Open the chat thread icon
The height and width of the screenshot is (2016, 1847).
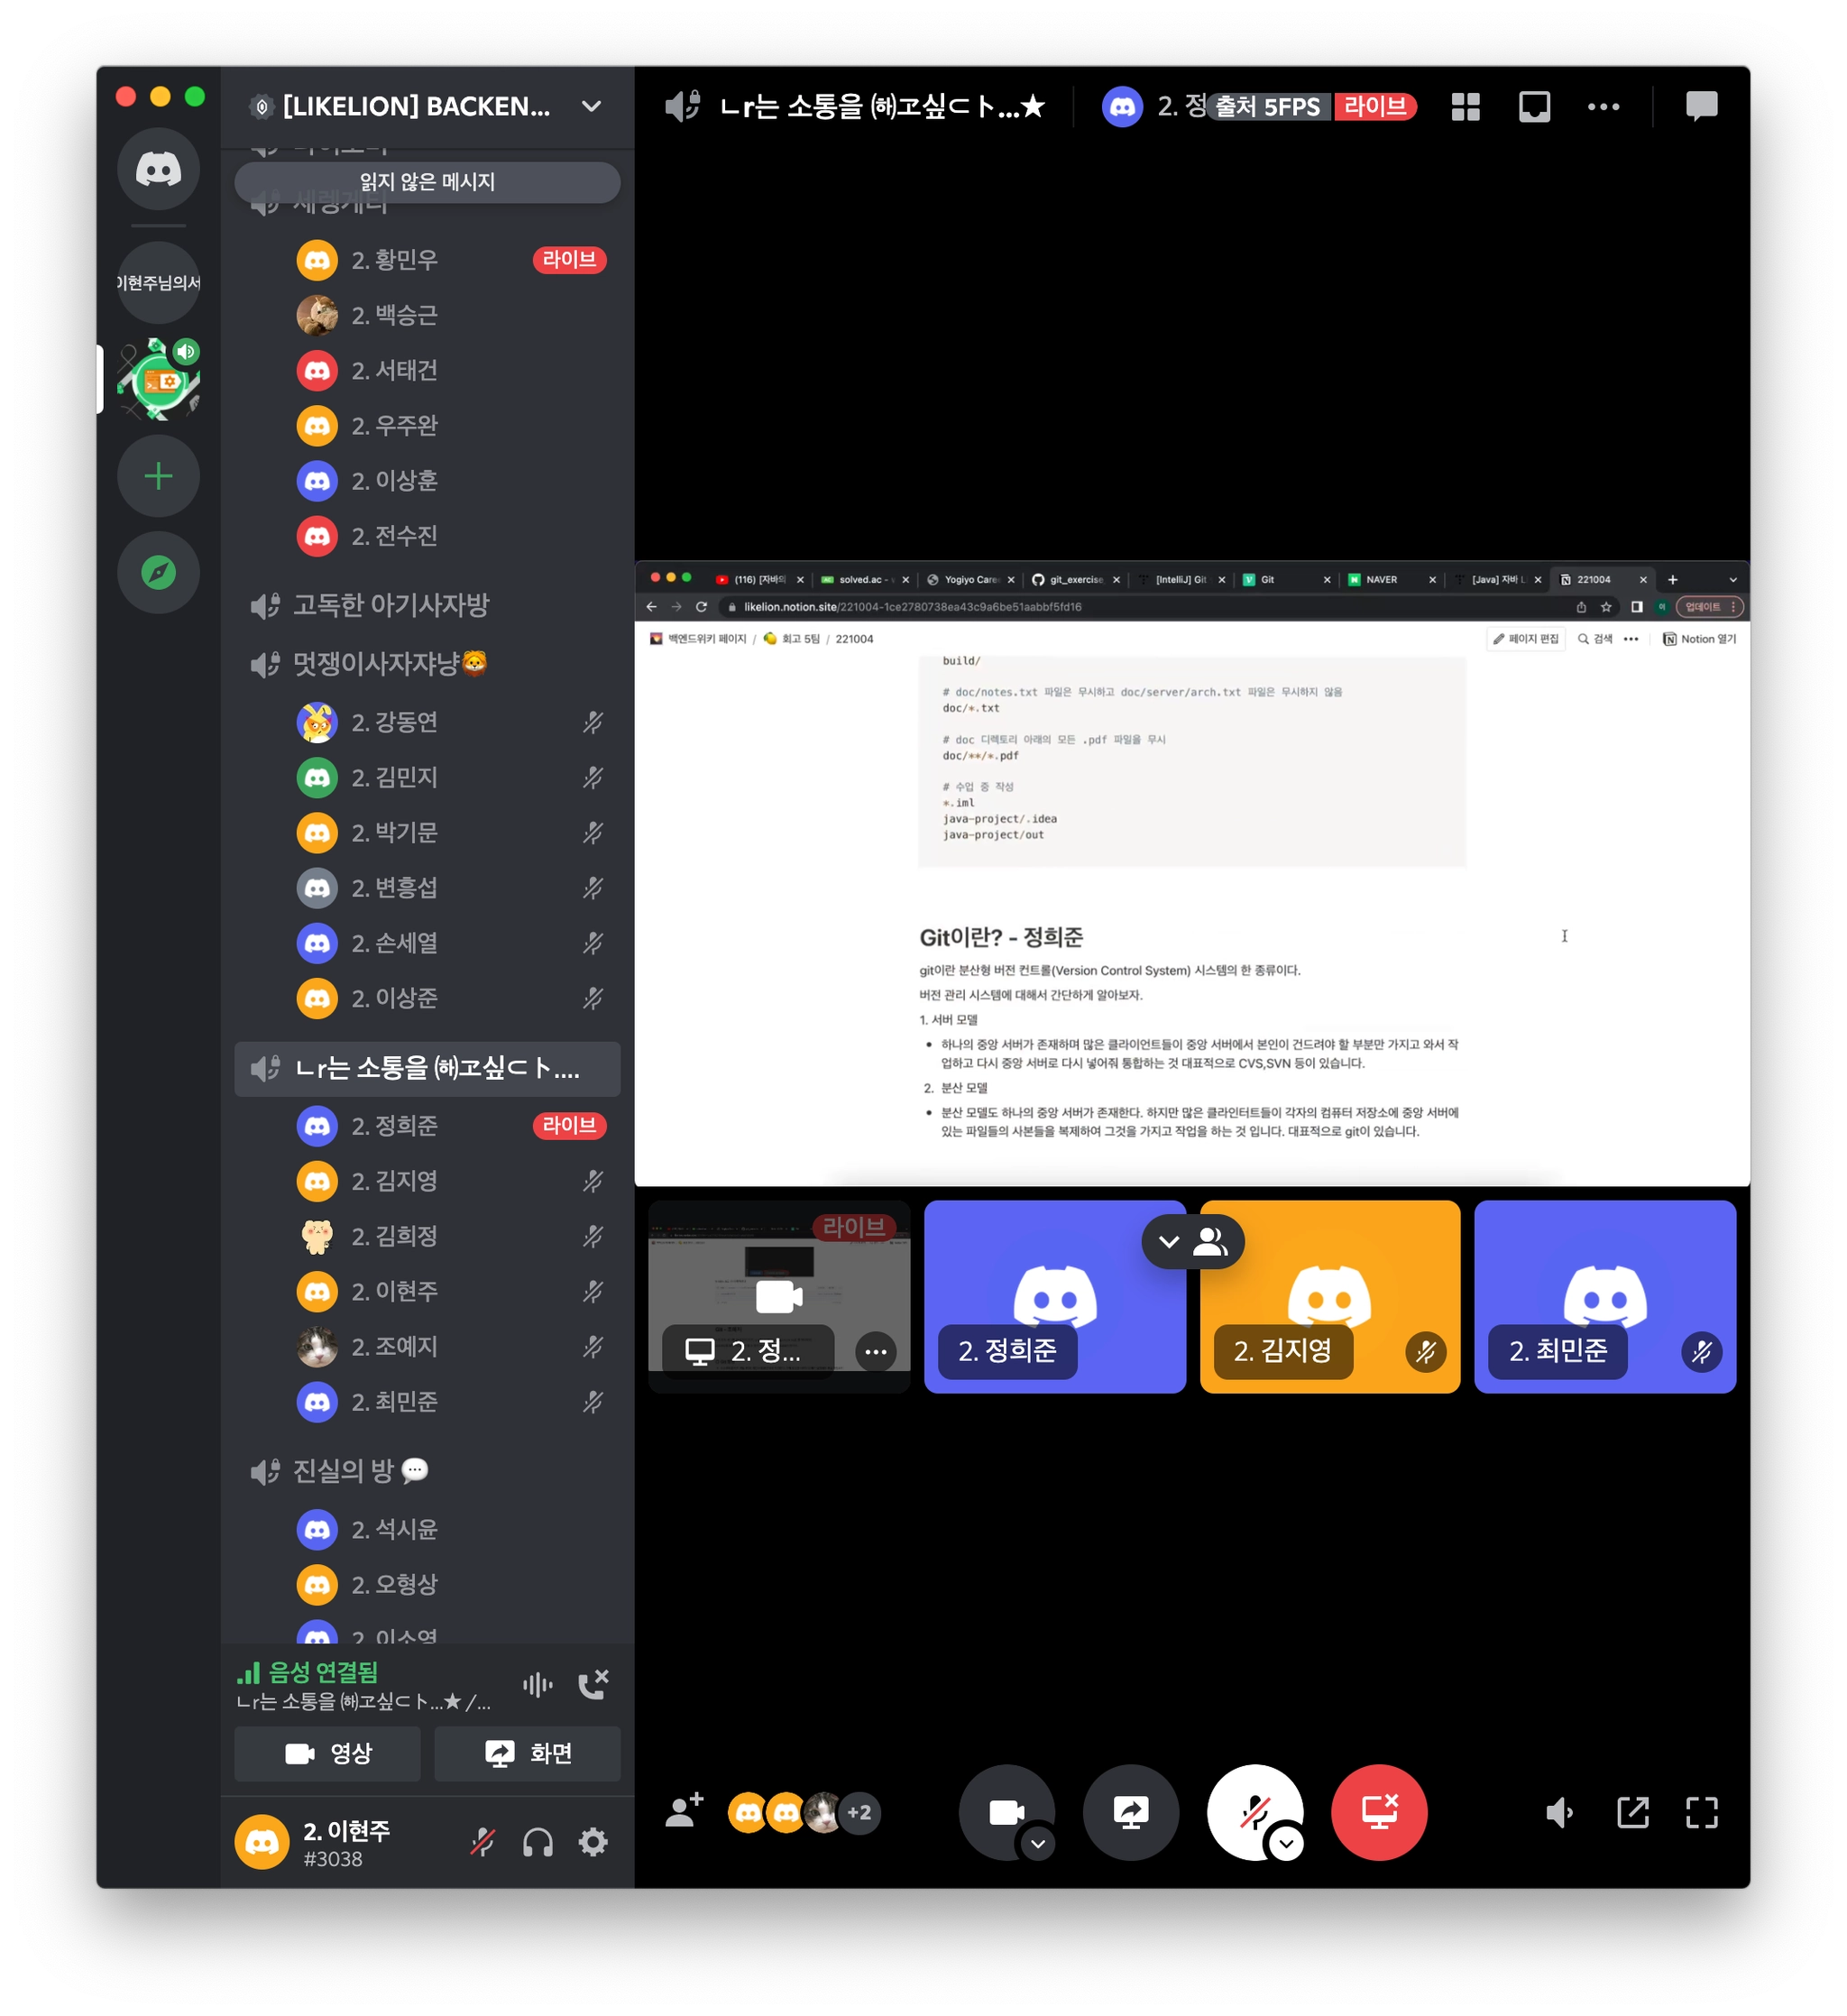[1700, 106]
